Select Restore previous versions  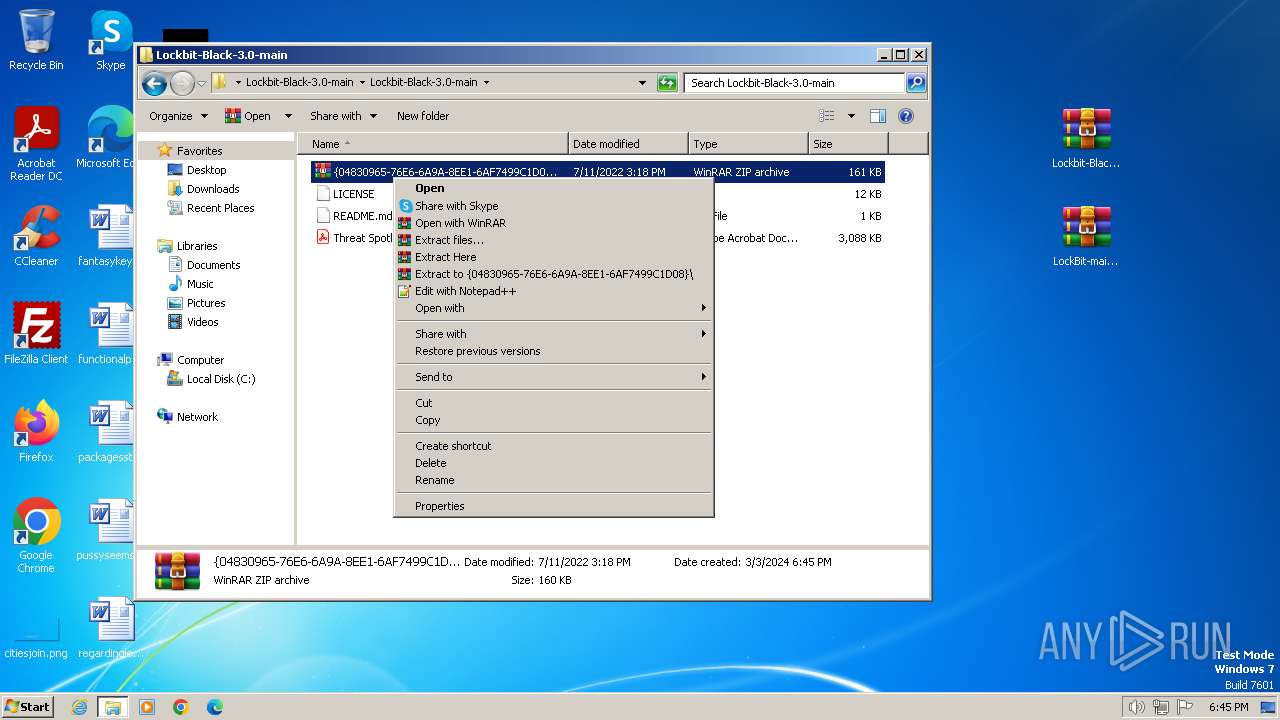pyautogui.click(x=554, y=351)
